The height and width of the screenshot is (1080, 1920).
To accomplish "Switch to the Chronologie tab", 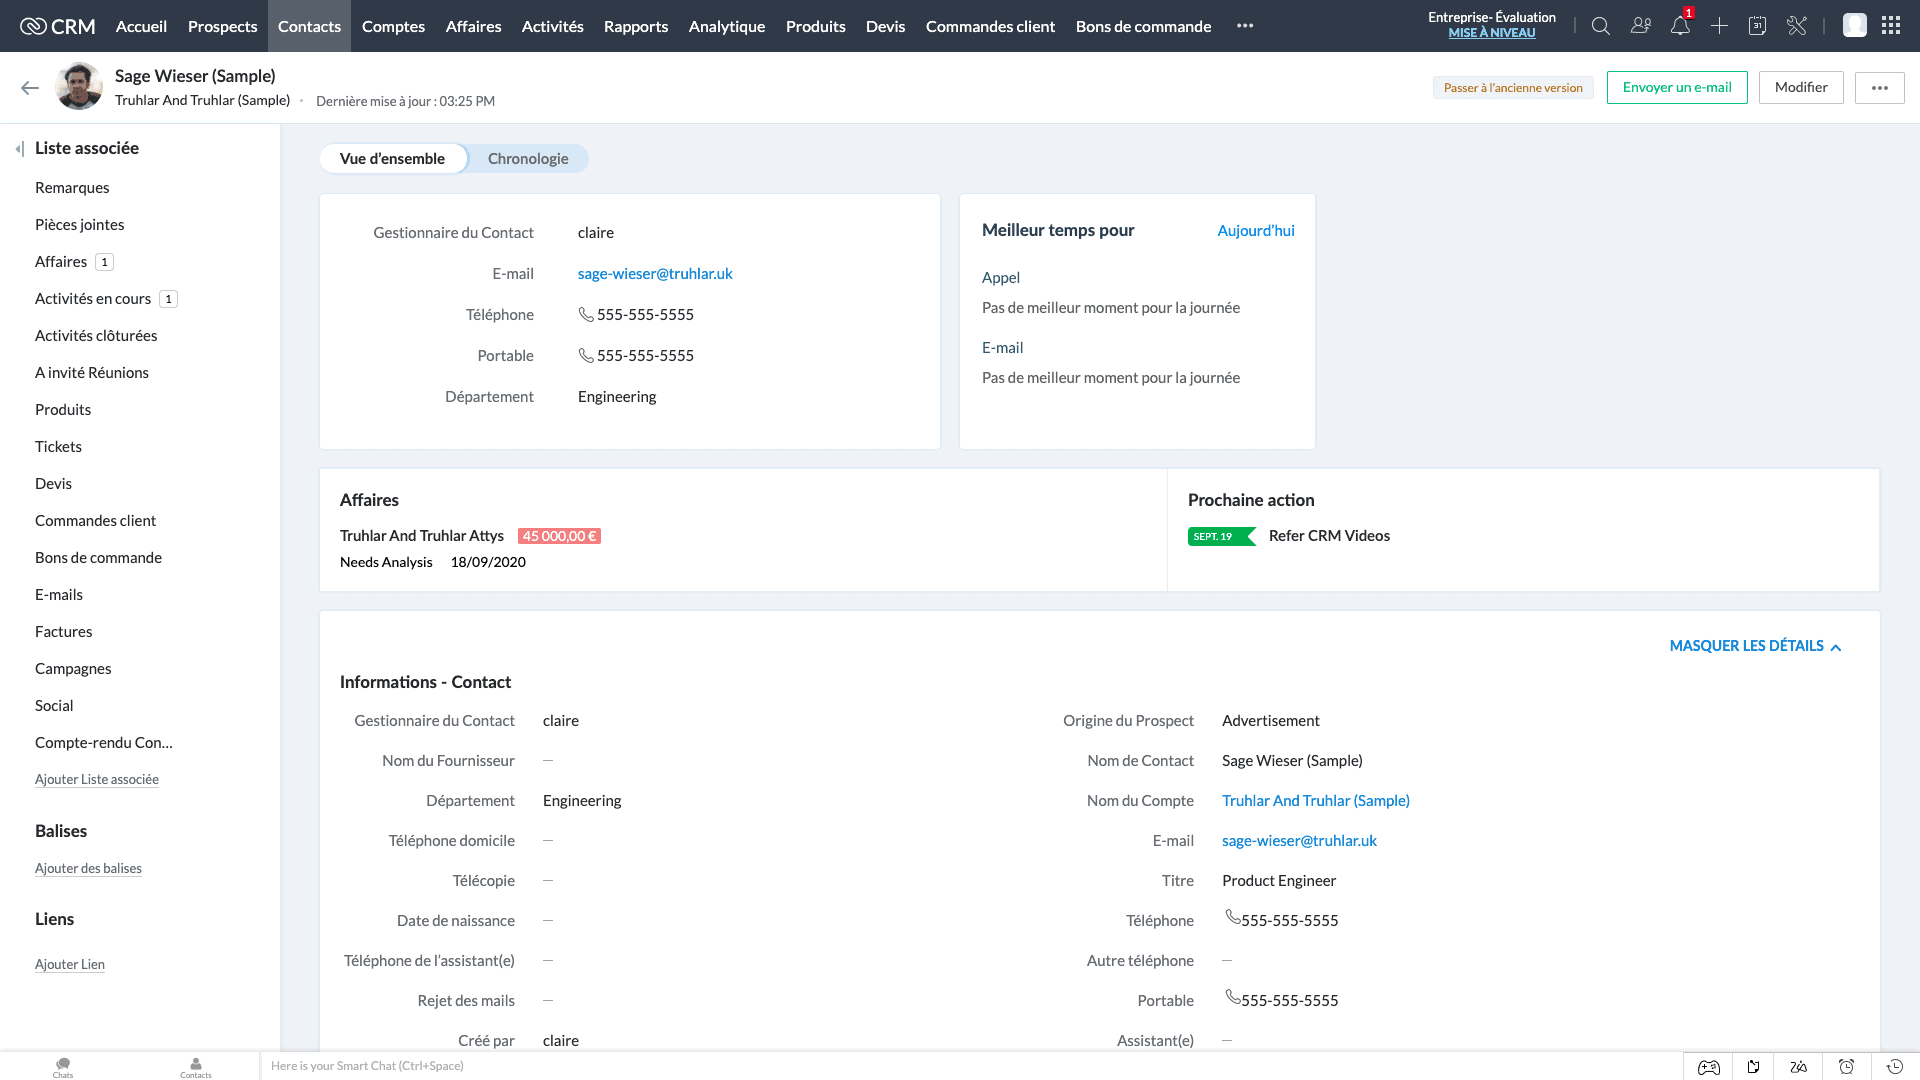I will [527, 158].
